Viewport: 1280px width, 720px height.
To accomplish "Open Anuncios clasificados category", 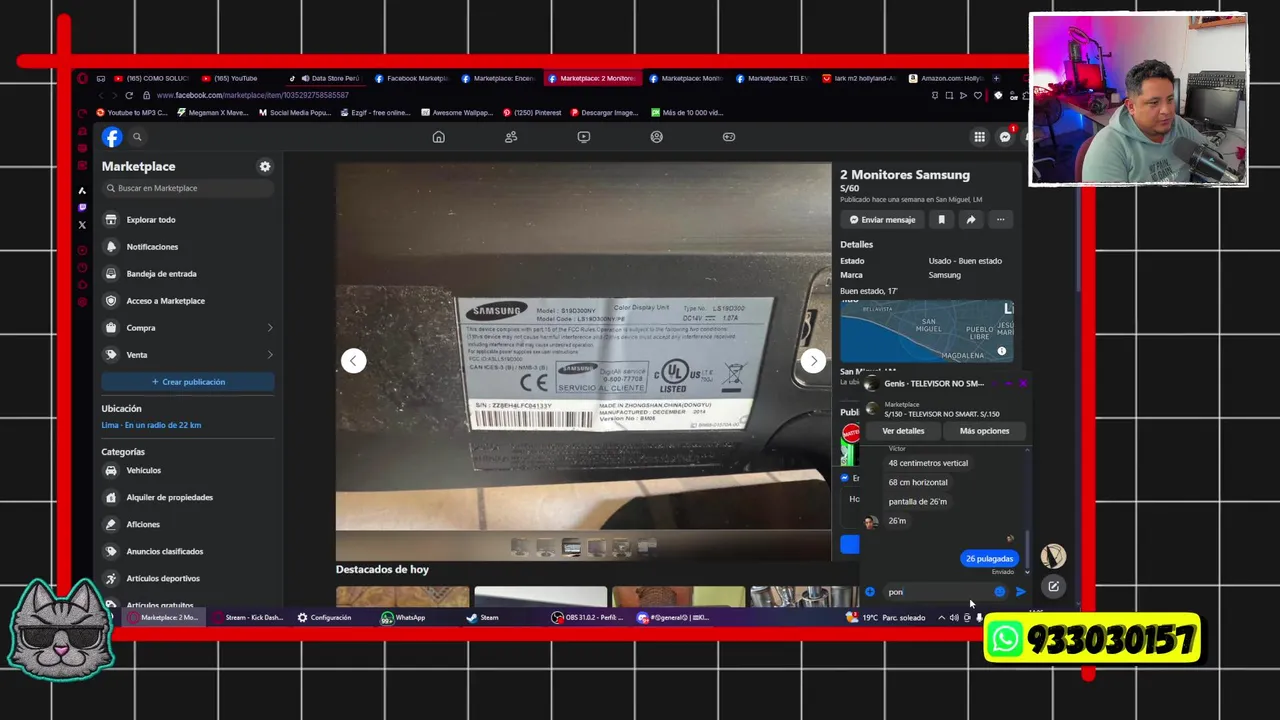I will 188,551.
